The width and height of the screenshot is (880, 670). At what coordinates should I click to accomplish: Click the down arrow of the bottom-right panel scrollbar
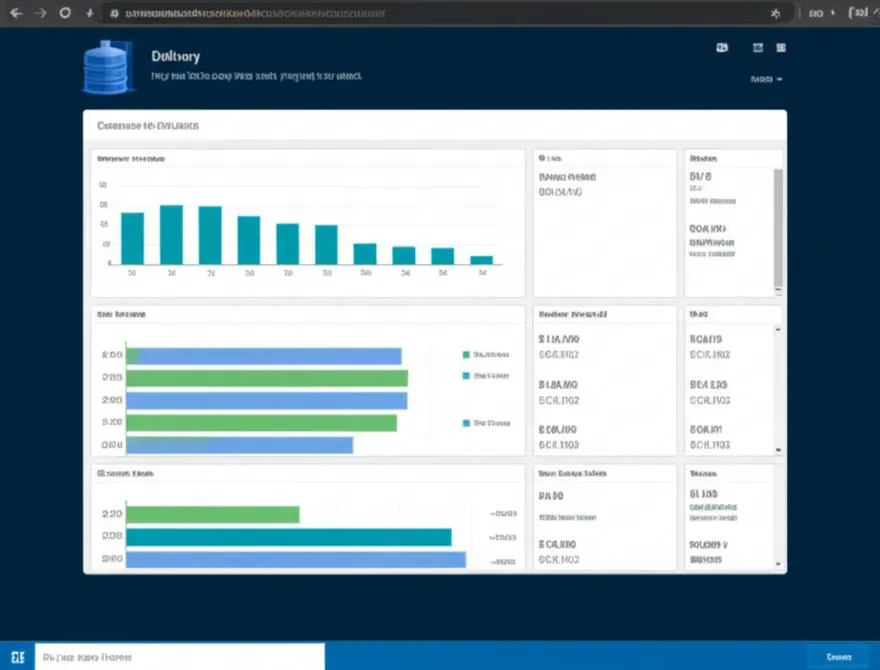[778, 563]
